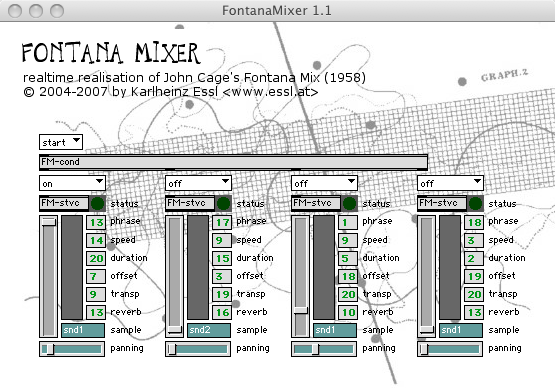
Task: Click second channel's speed value 9
Action: coord(222,240)
